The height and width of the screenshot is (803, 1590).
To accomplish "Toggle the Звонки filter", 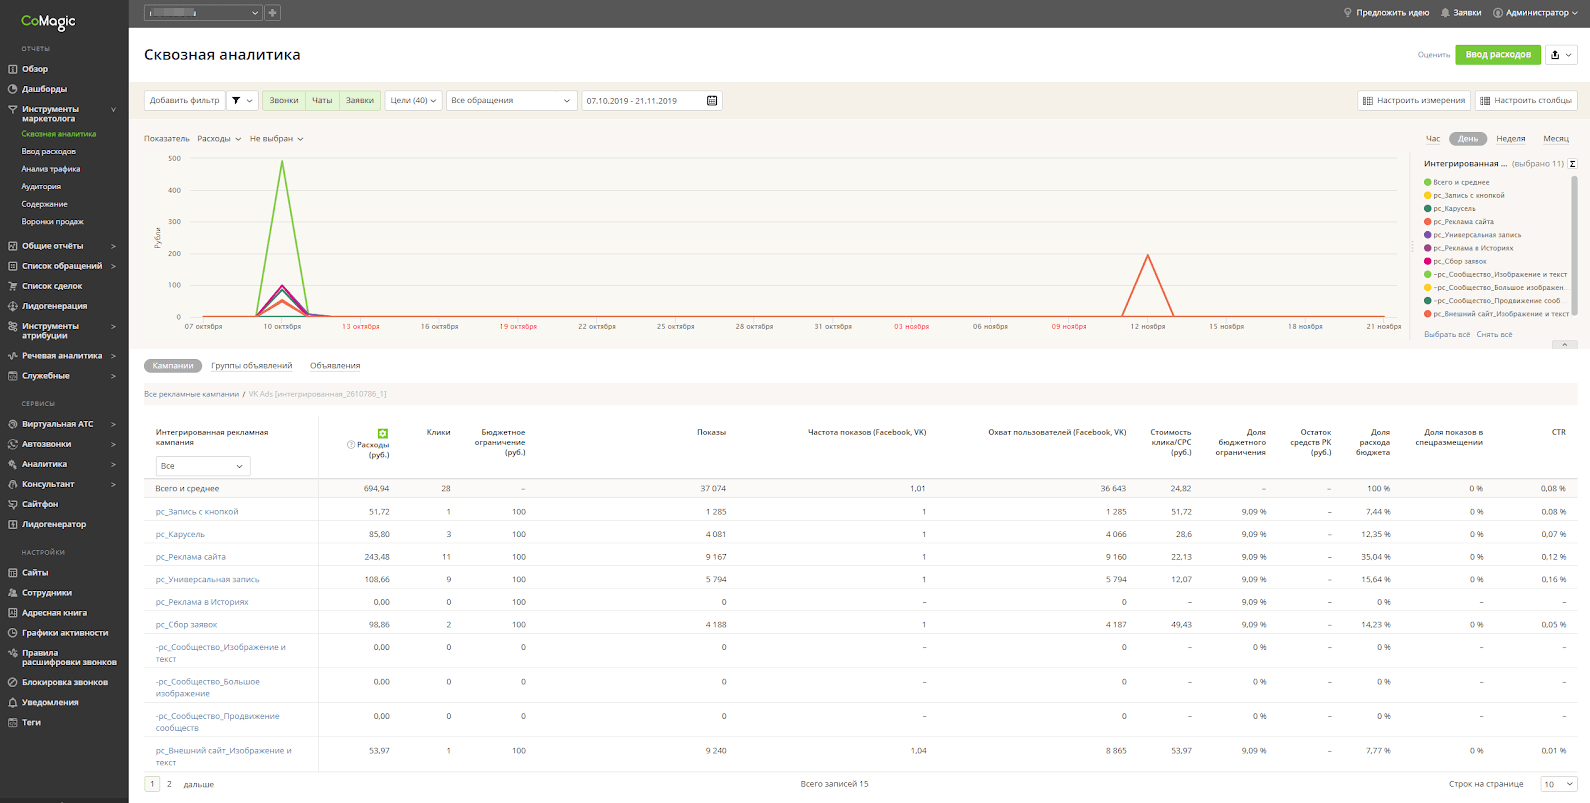I will [x=284, y=100].
